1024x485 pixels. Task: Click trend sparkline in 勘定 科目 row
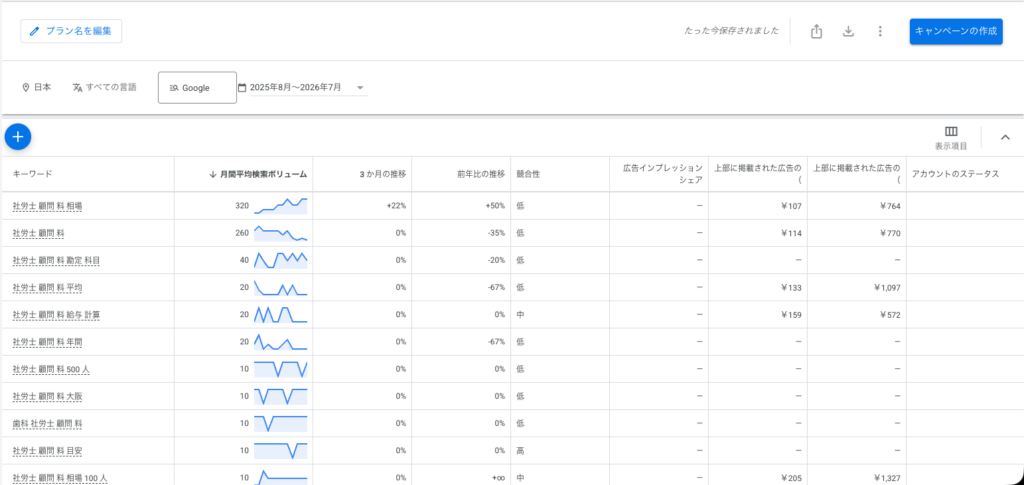coord(280,260)
